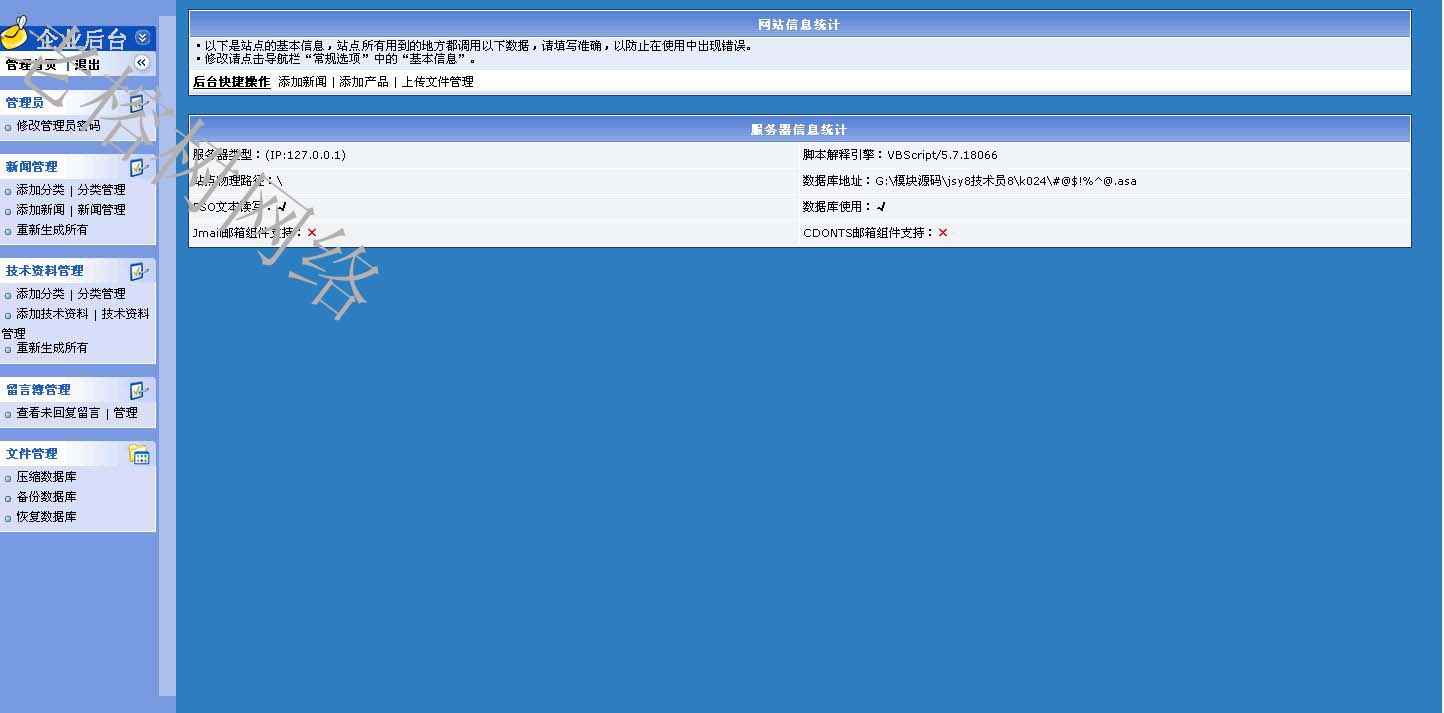Click 重新生成所有 under 技术资料管理

(52, 348)
